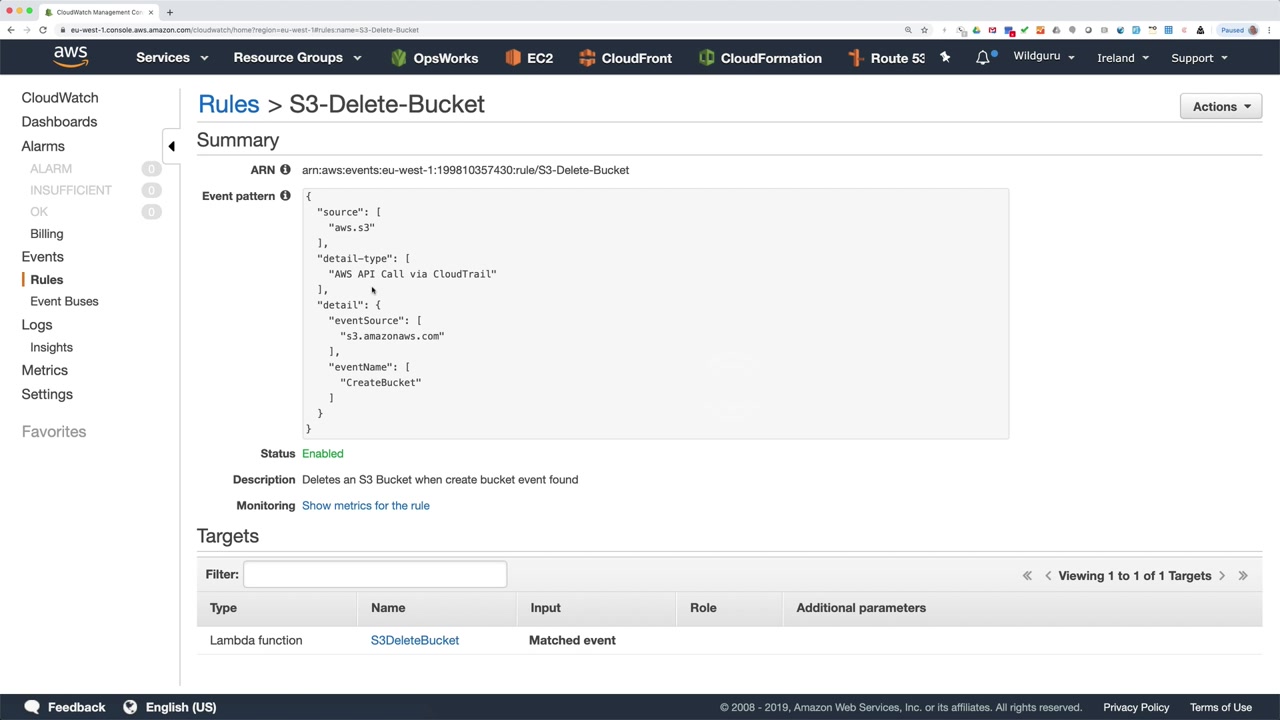Click the info icon beside ARN
The width and height of the screenshot is (1280, 720).
(285, 170)
